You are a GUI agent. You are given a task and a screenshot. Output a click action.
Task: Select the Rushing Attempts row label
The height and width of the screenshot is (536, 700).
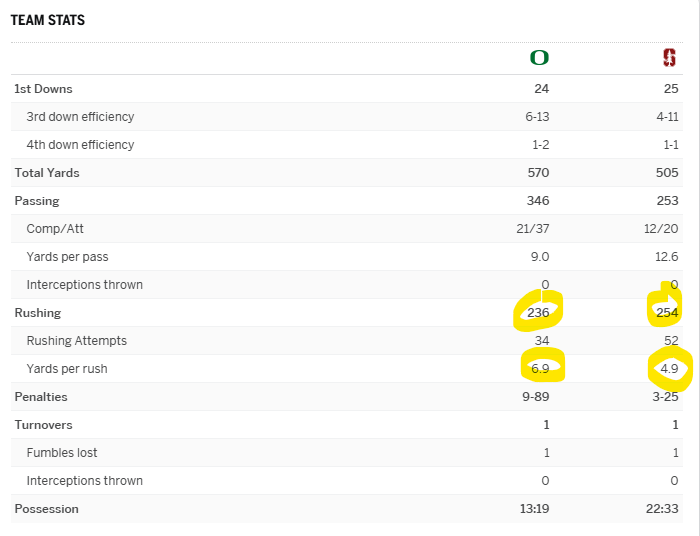77,341
